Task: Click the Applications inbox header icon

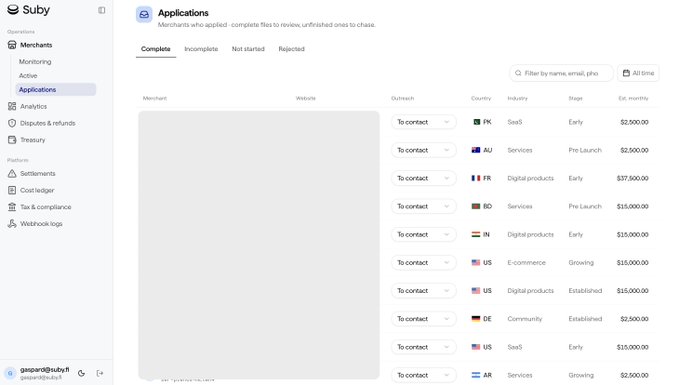Action: (144, 14)
